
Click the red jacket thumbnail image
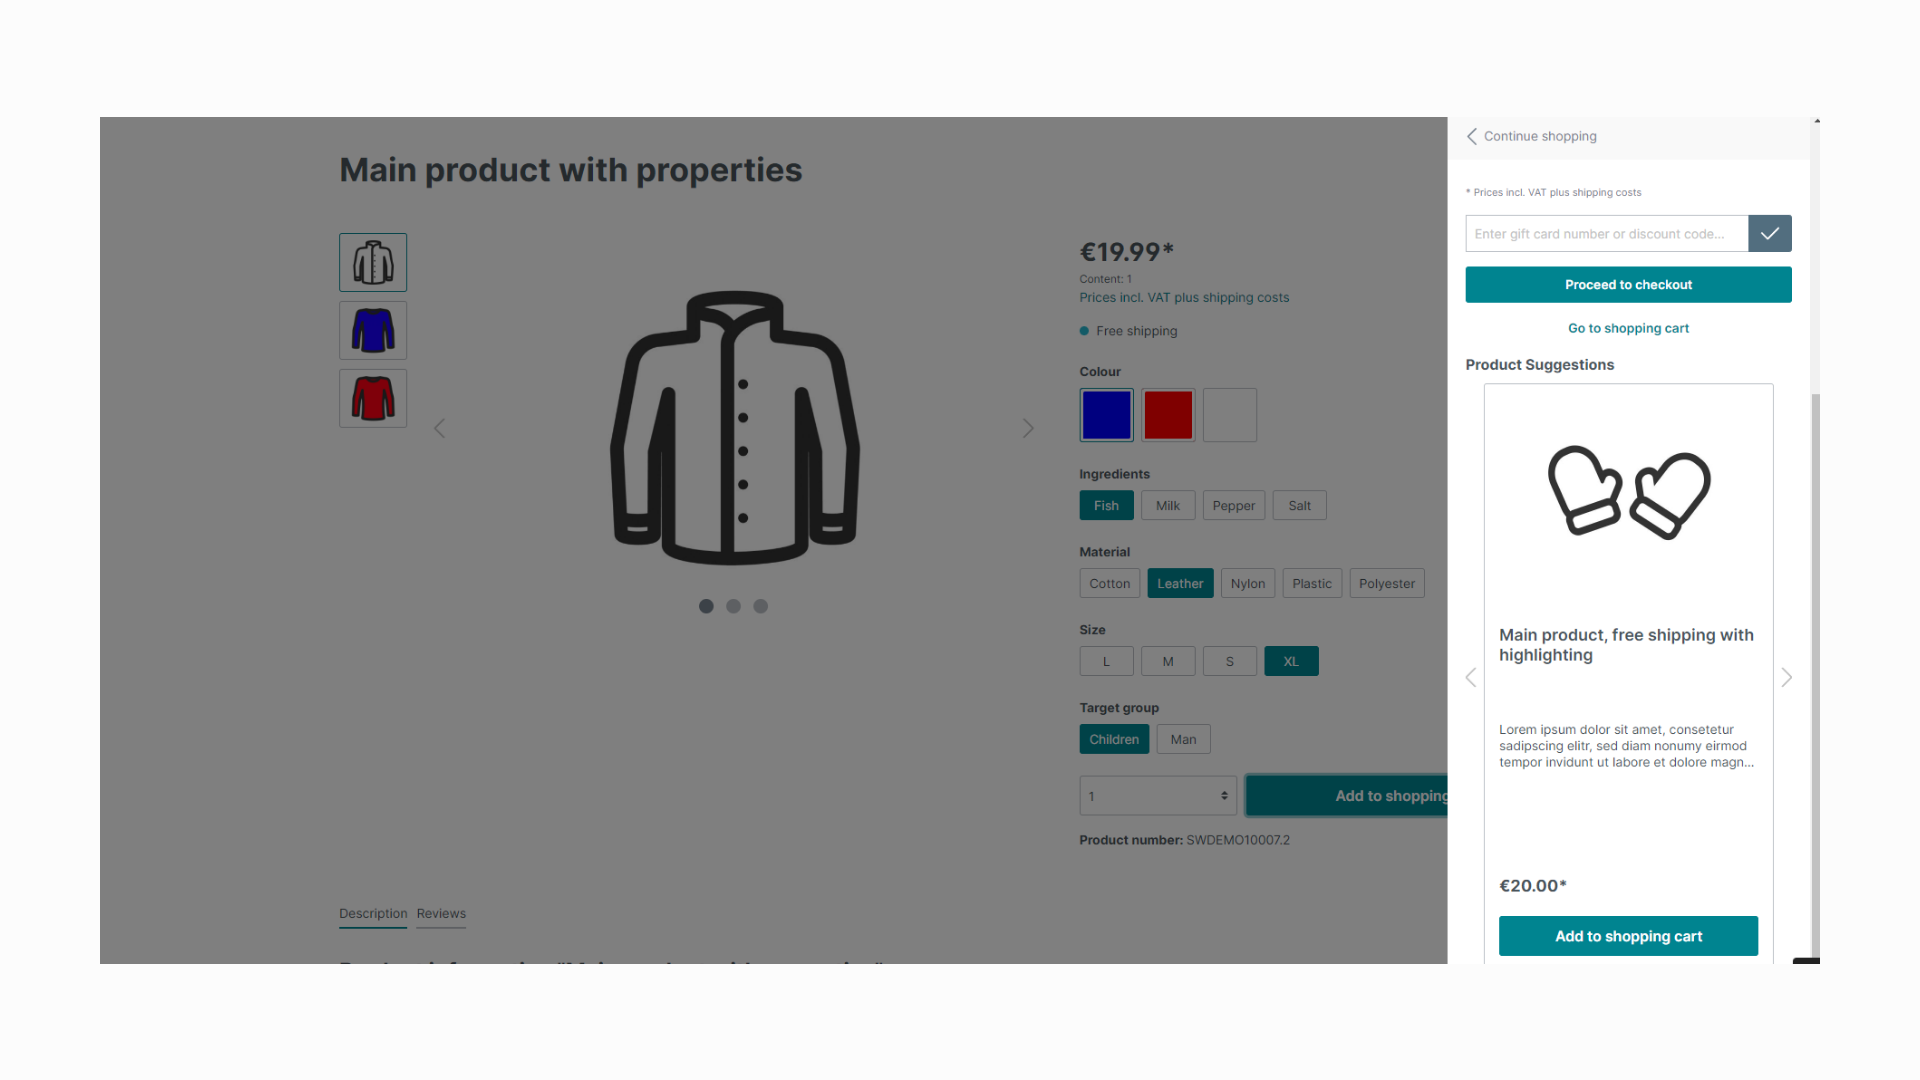(x=373, y=398)
